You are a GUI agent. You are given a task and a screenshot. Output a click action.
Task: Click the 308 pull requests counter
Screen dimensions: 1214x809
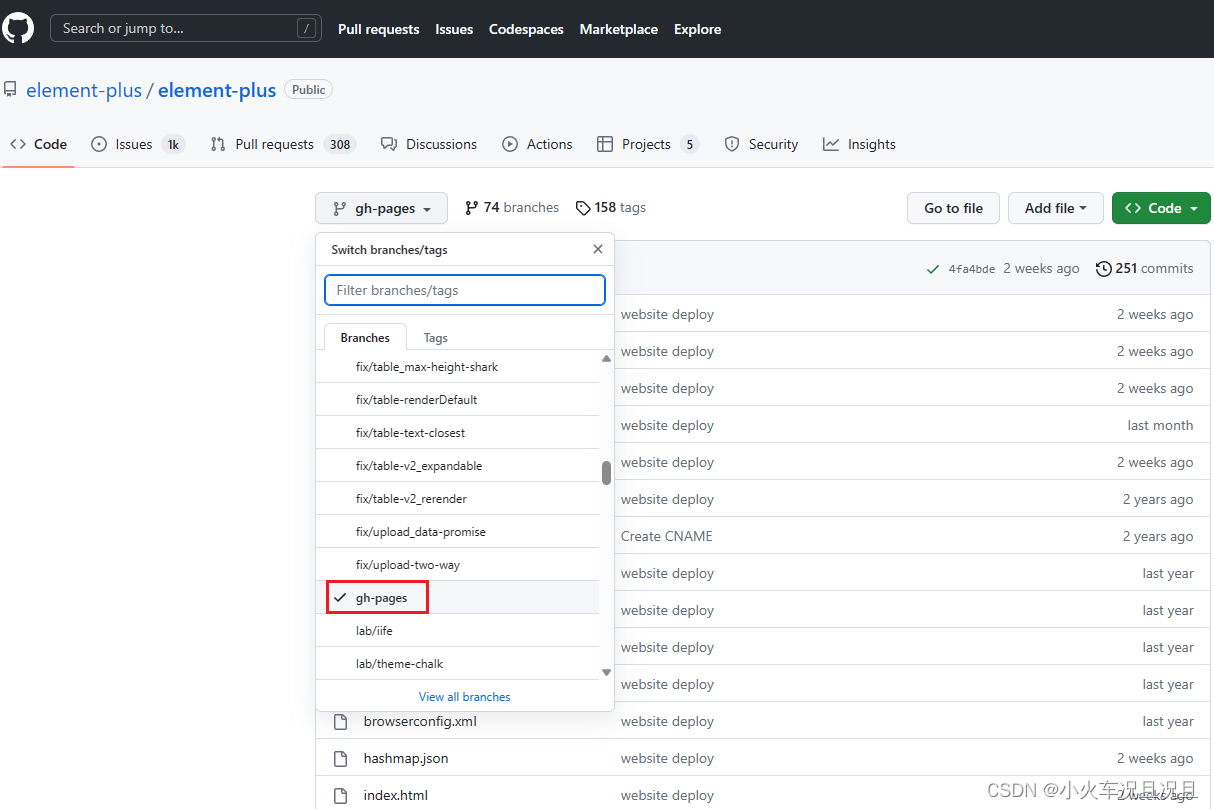340,144
